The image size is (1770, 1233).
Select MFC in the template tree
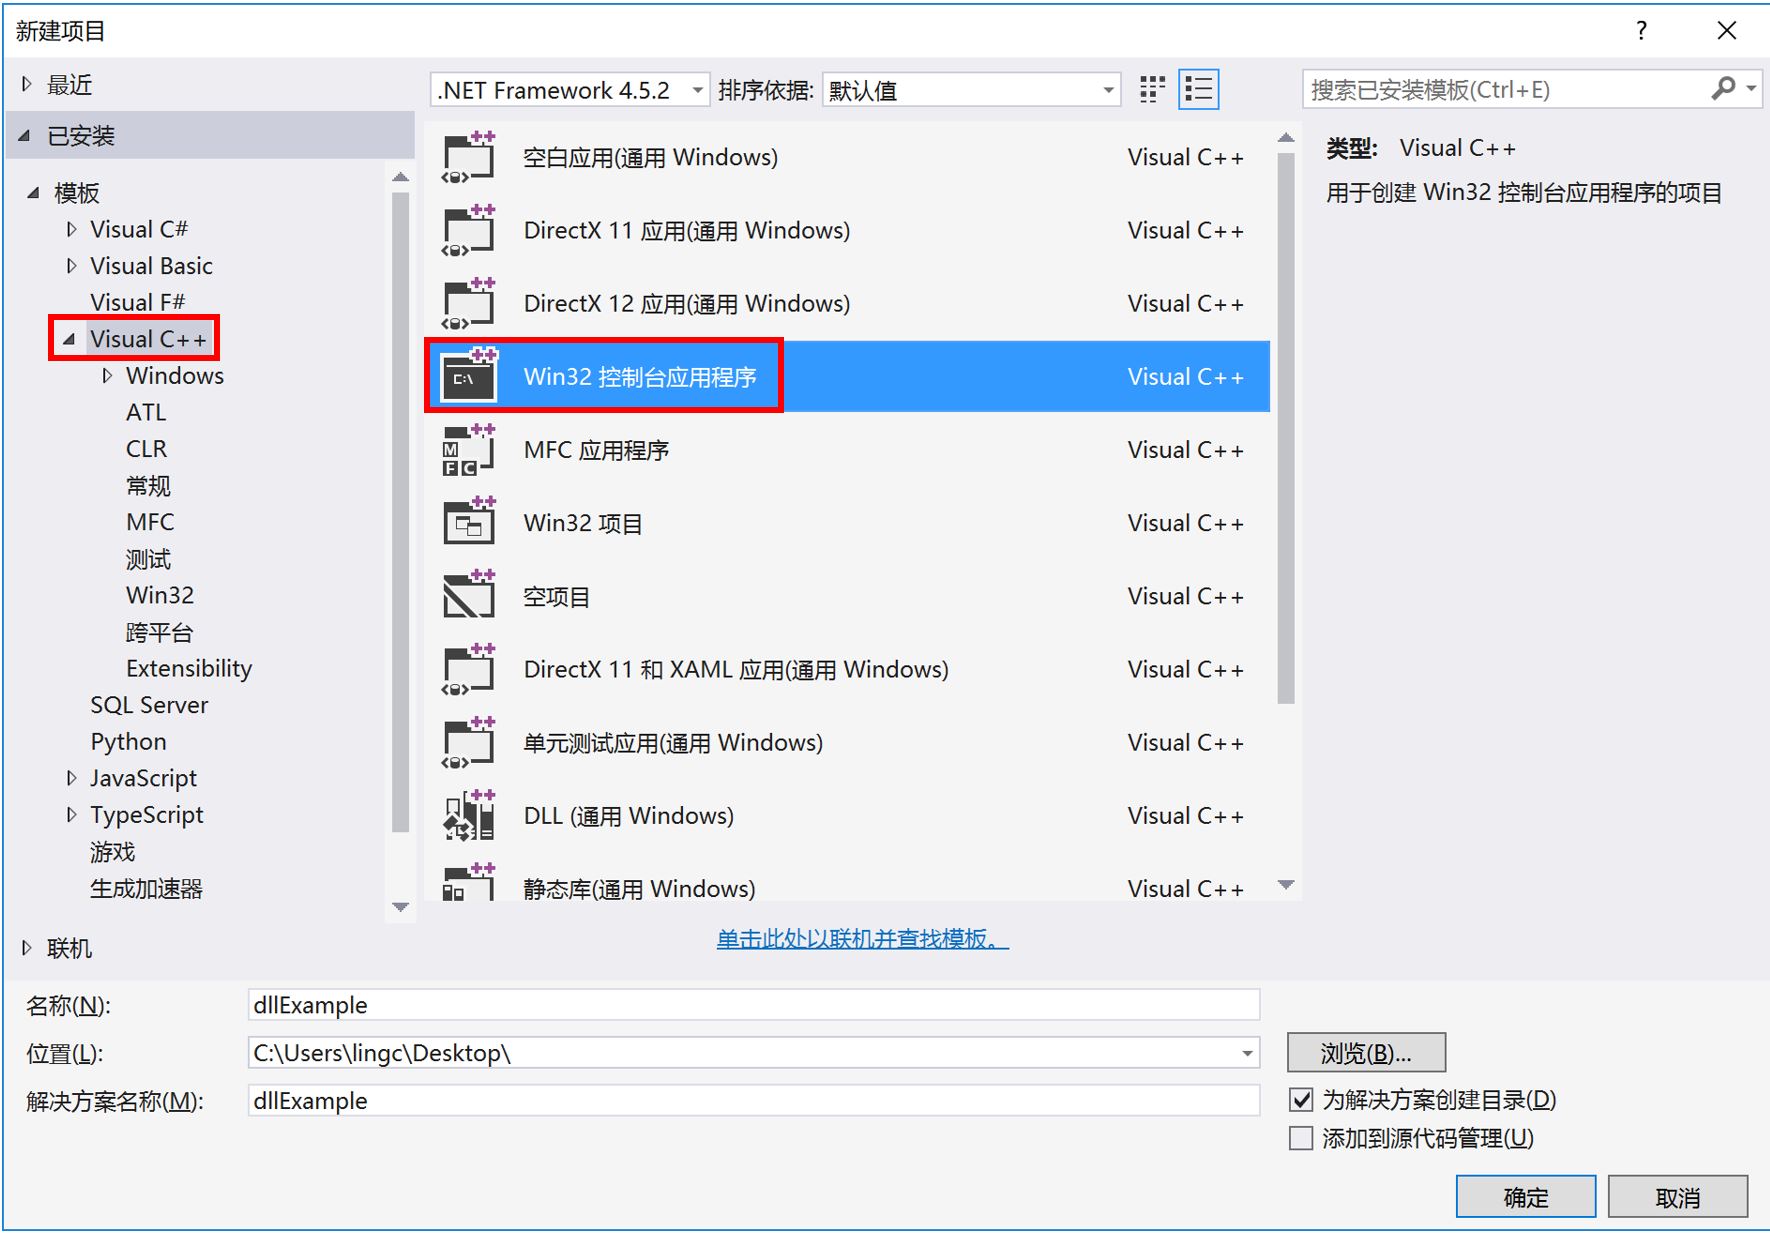coord(150,522)
